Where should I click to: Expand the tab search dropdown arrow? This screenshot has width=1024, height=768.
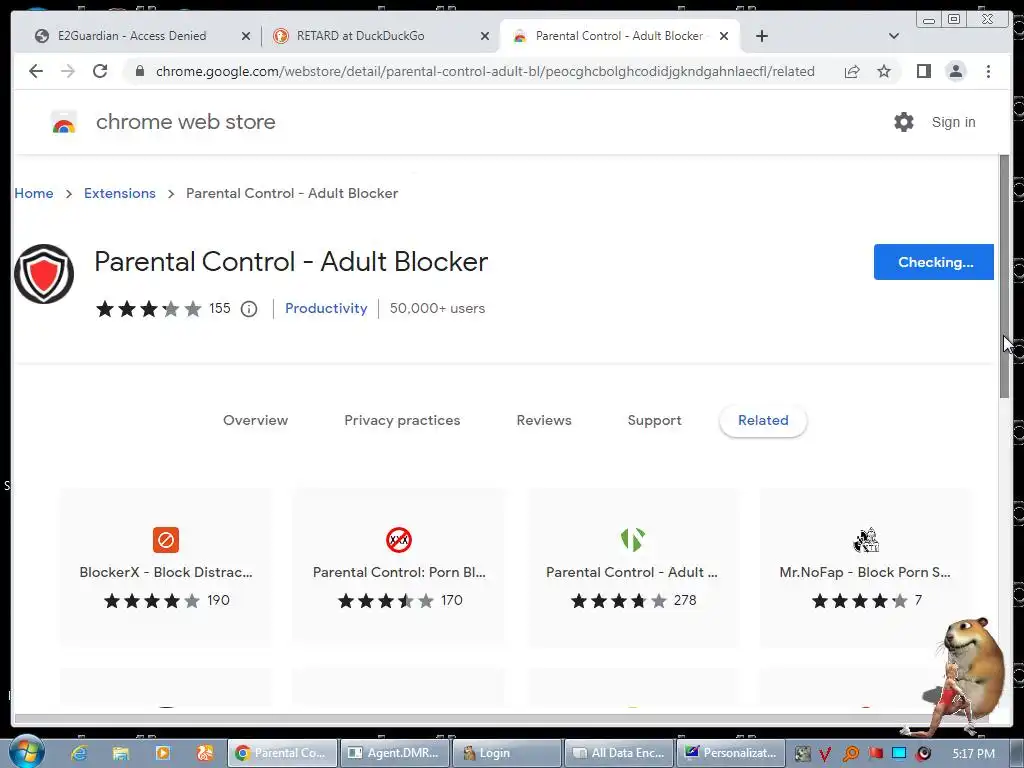[x=894, y=36]
